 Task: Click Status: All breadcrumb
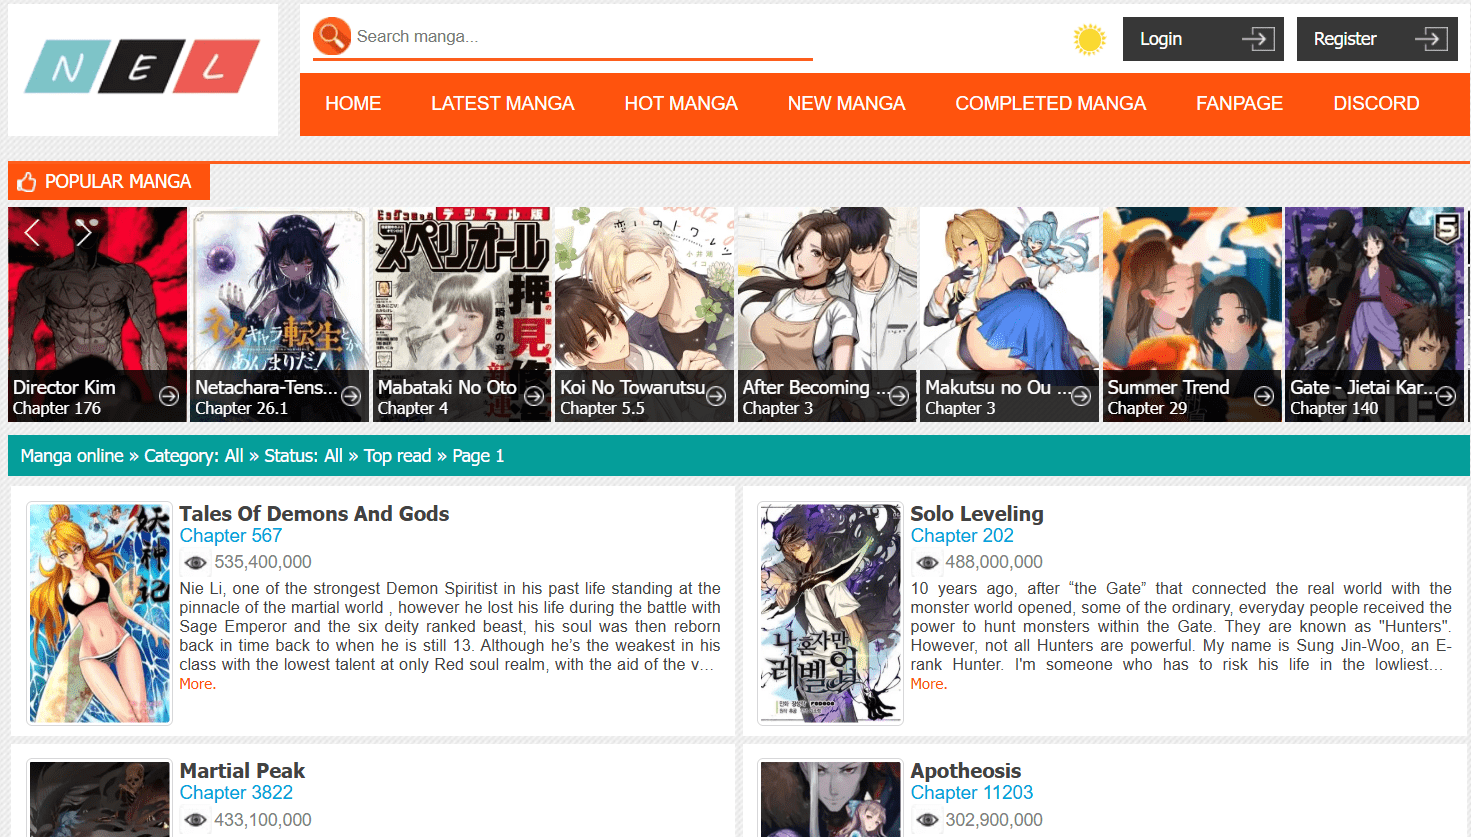[x=303, y=456]
